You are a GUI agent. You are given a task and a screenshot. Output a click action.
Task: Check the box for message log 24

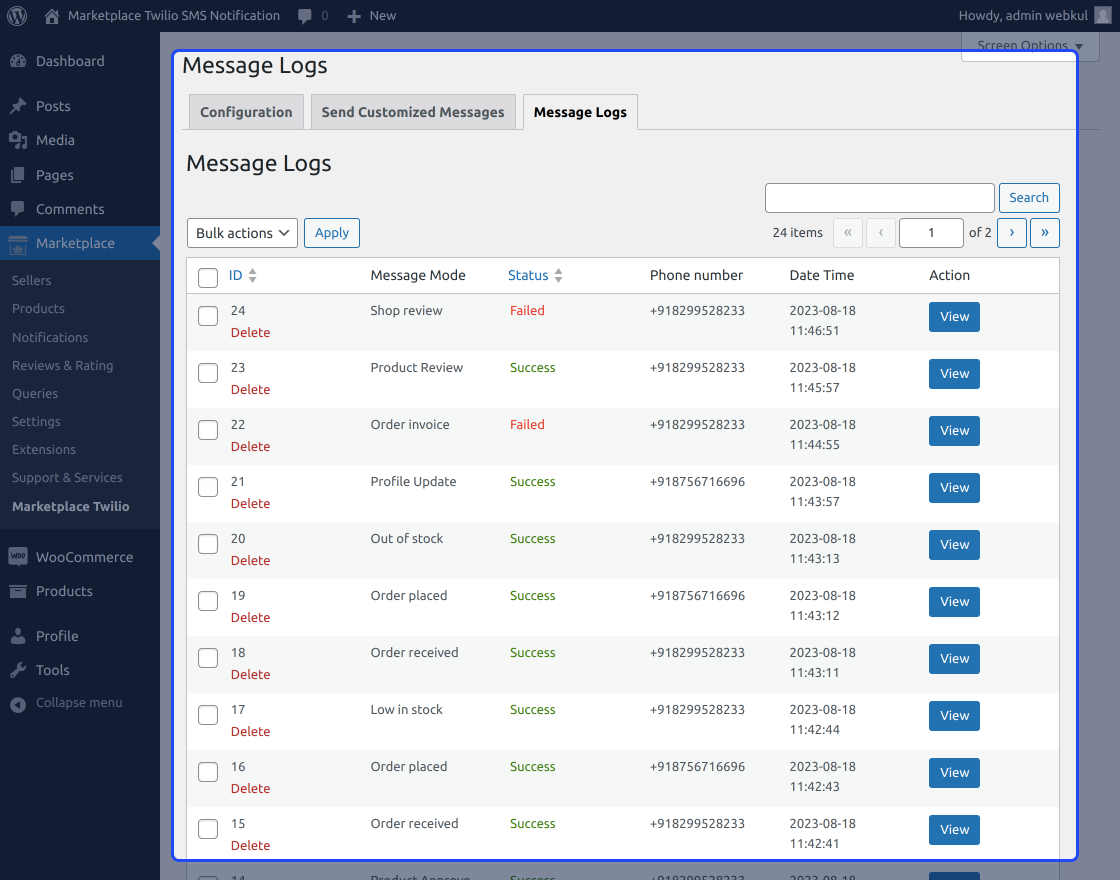point(208,315)
